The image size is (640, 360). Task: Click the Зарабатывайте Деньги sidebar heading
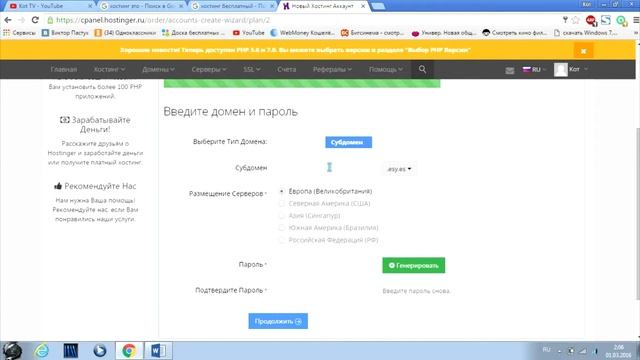[x=95, y=124]
